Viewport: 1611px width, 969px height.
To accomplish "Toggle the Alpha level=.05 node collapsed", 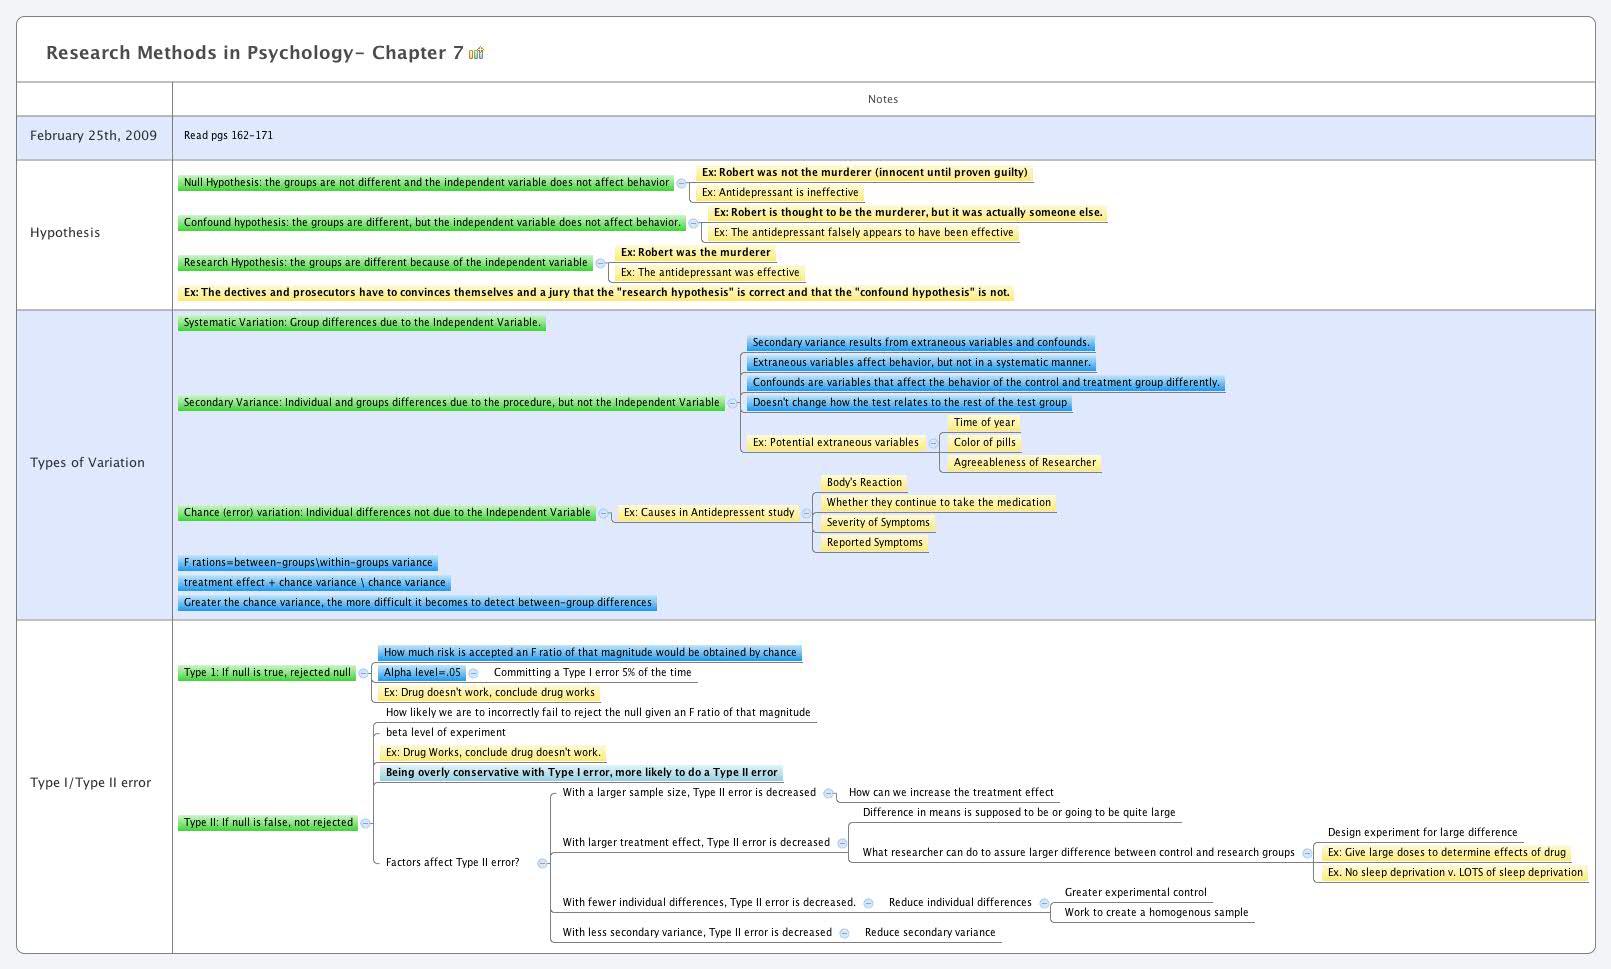I will tap(472, 673).
